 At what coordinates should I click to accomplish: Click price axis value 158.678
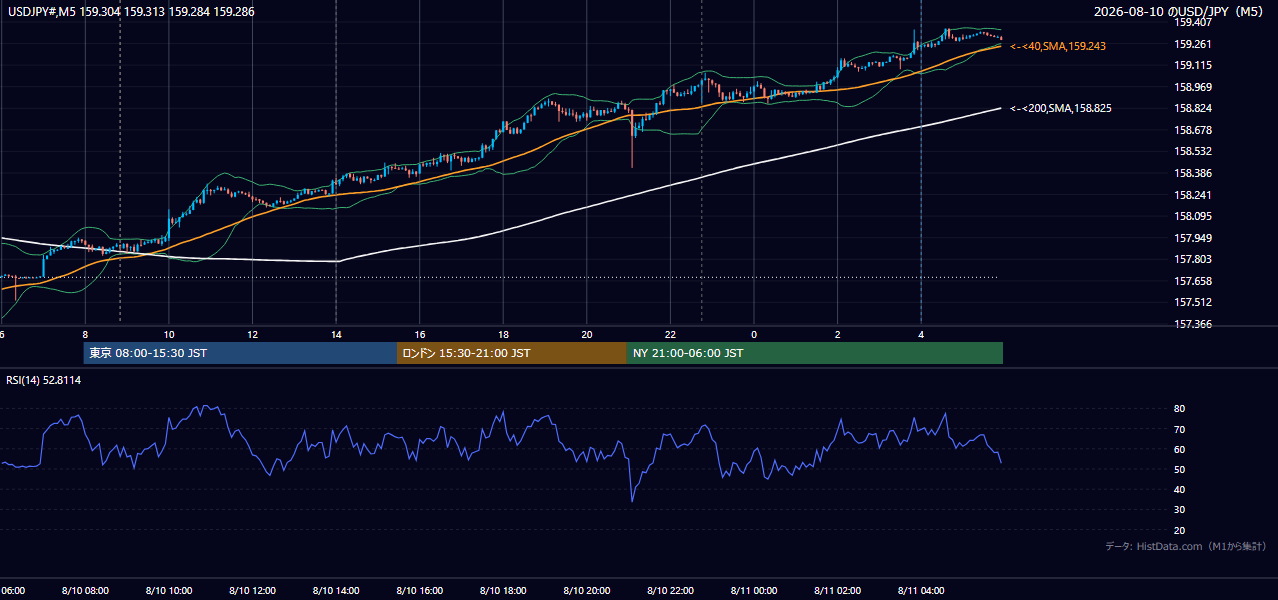(x=1193, y=130)
